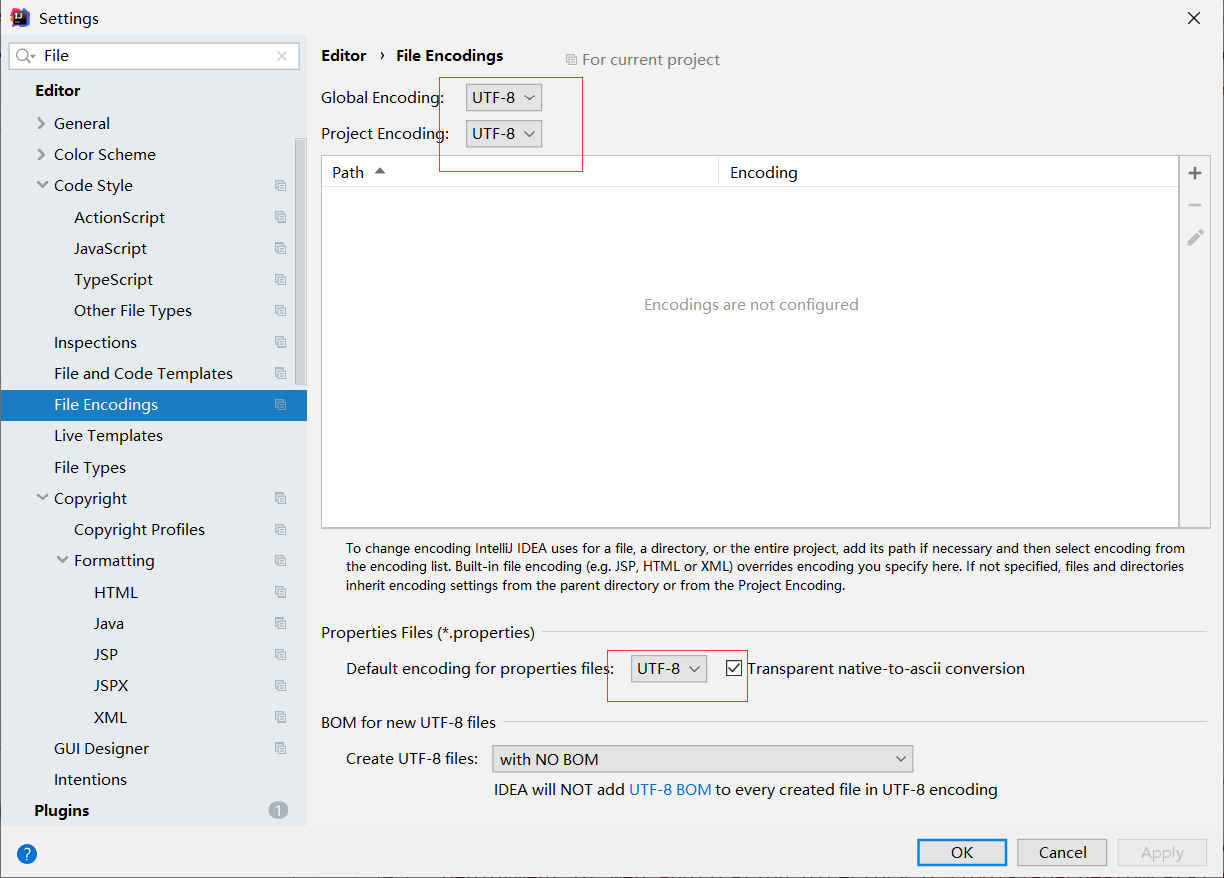Screen dimensions: 1224x878
Task: Select JSP under Formatting
Action: tap(106, 654)
